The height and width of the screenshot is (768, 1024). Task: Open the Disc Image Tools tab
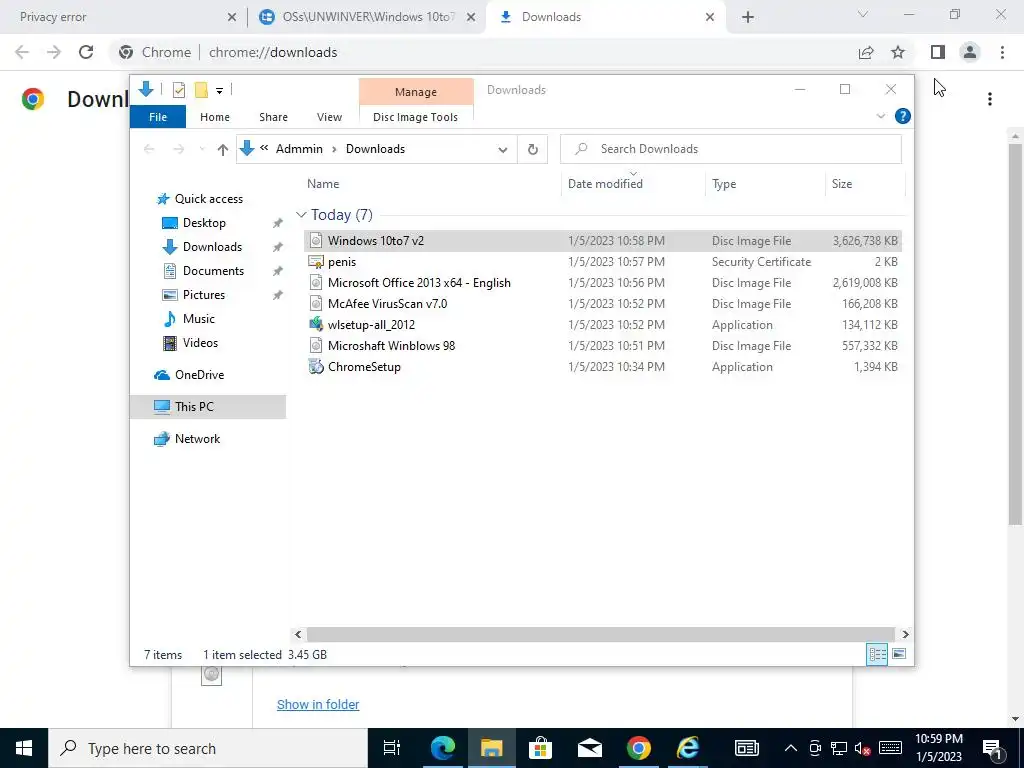[x=415, y=117]
